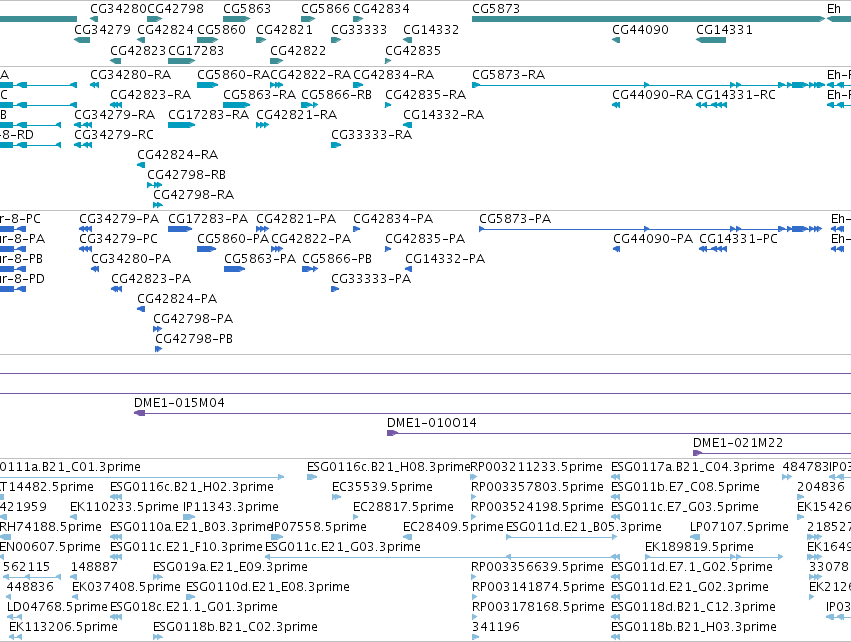The image size is (851, 642).
Task: Click transcript CG42834-RA label
Action: tap(393, 74)
